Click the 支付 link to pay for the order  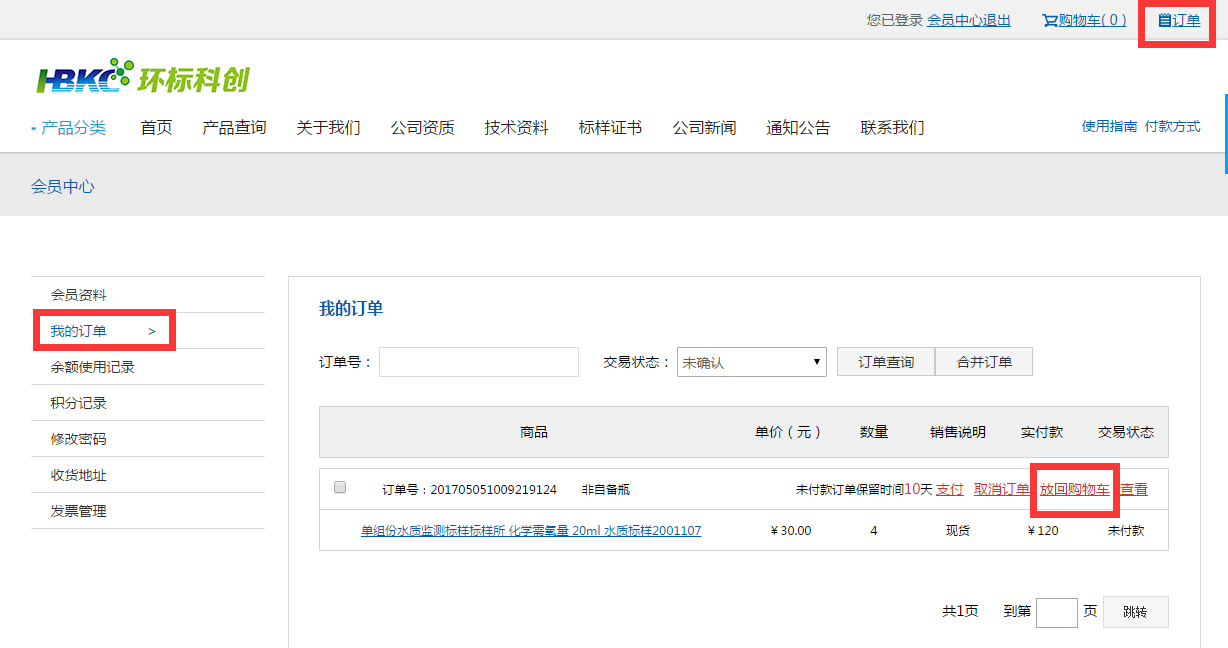point(949,489)
